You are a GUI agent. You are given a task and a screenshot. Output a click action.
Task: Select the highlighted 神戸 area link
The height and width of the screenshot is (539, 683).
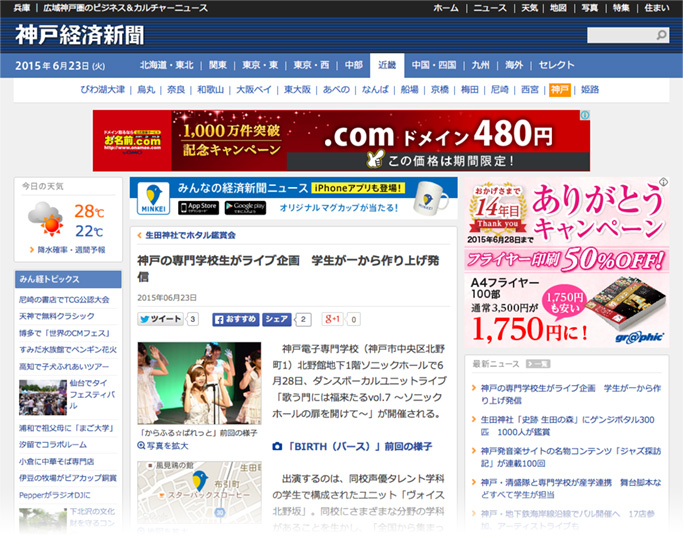[560, 89]
